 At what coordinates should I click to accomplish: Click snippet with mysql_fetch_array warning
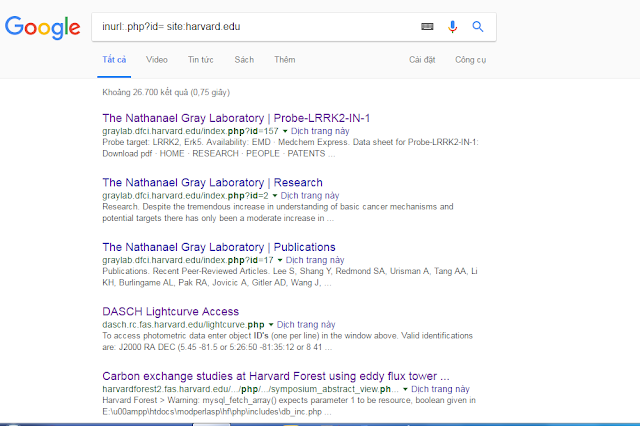tap(289, 406)
